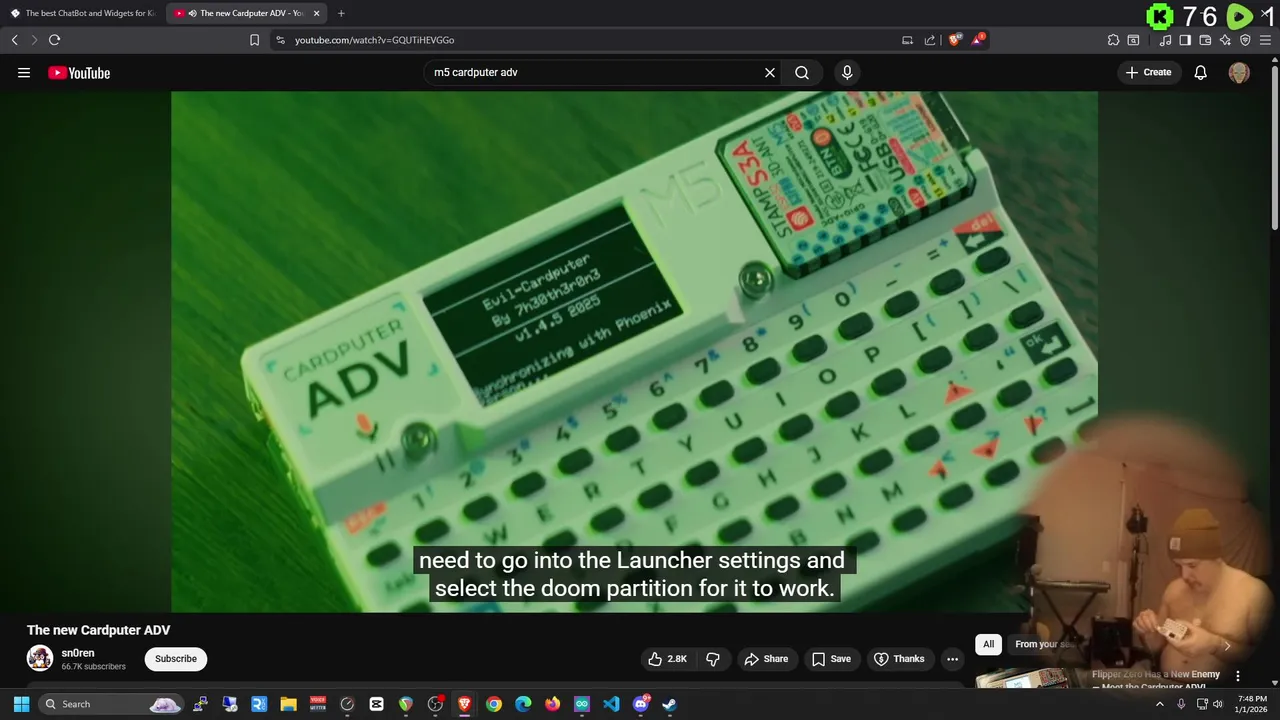Image resolution: width=1280 pixels, height=720 pixels.
Task: Open the media control music-note icon
Action: (1165, 40)
